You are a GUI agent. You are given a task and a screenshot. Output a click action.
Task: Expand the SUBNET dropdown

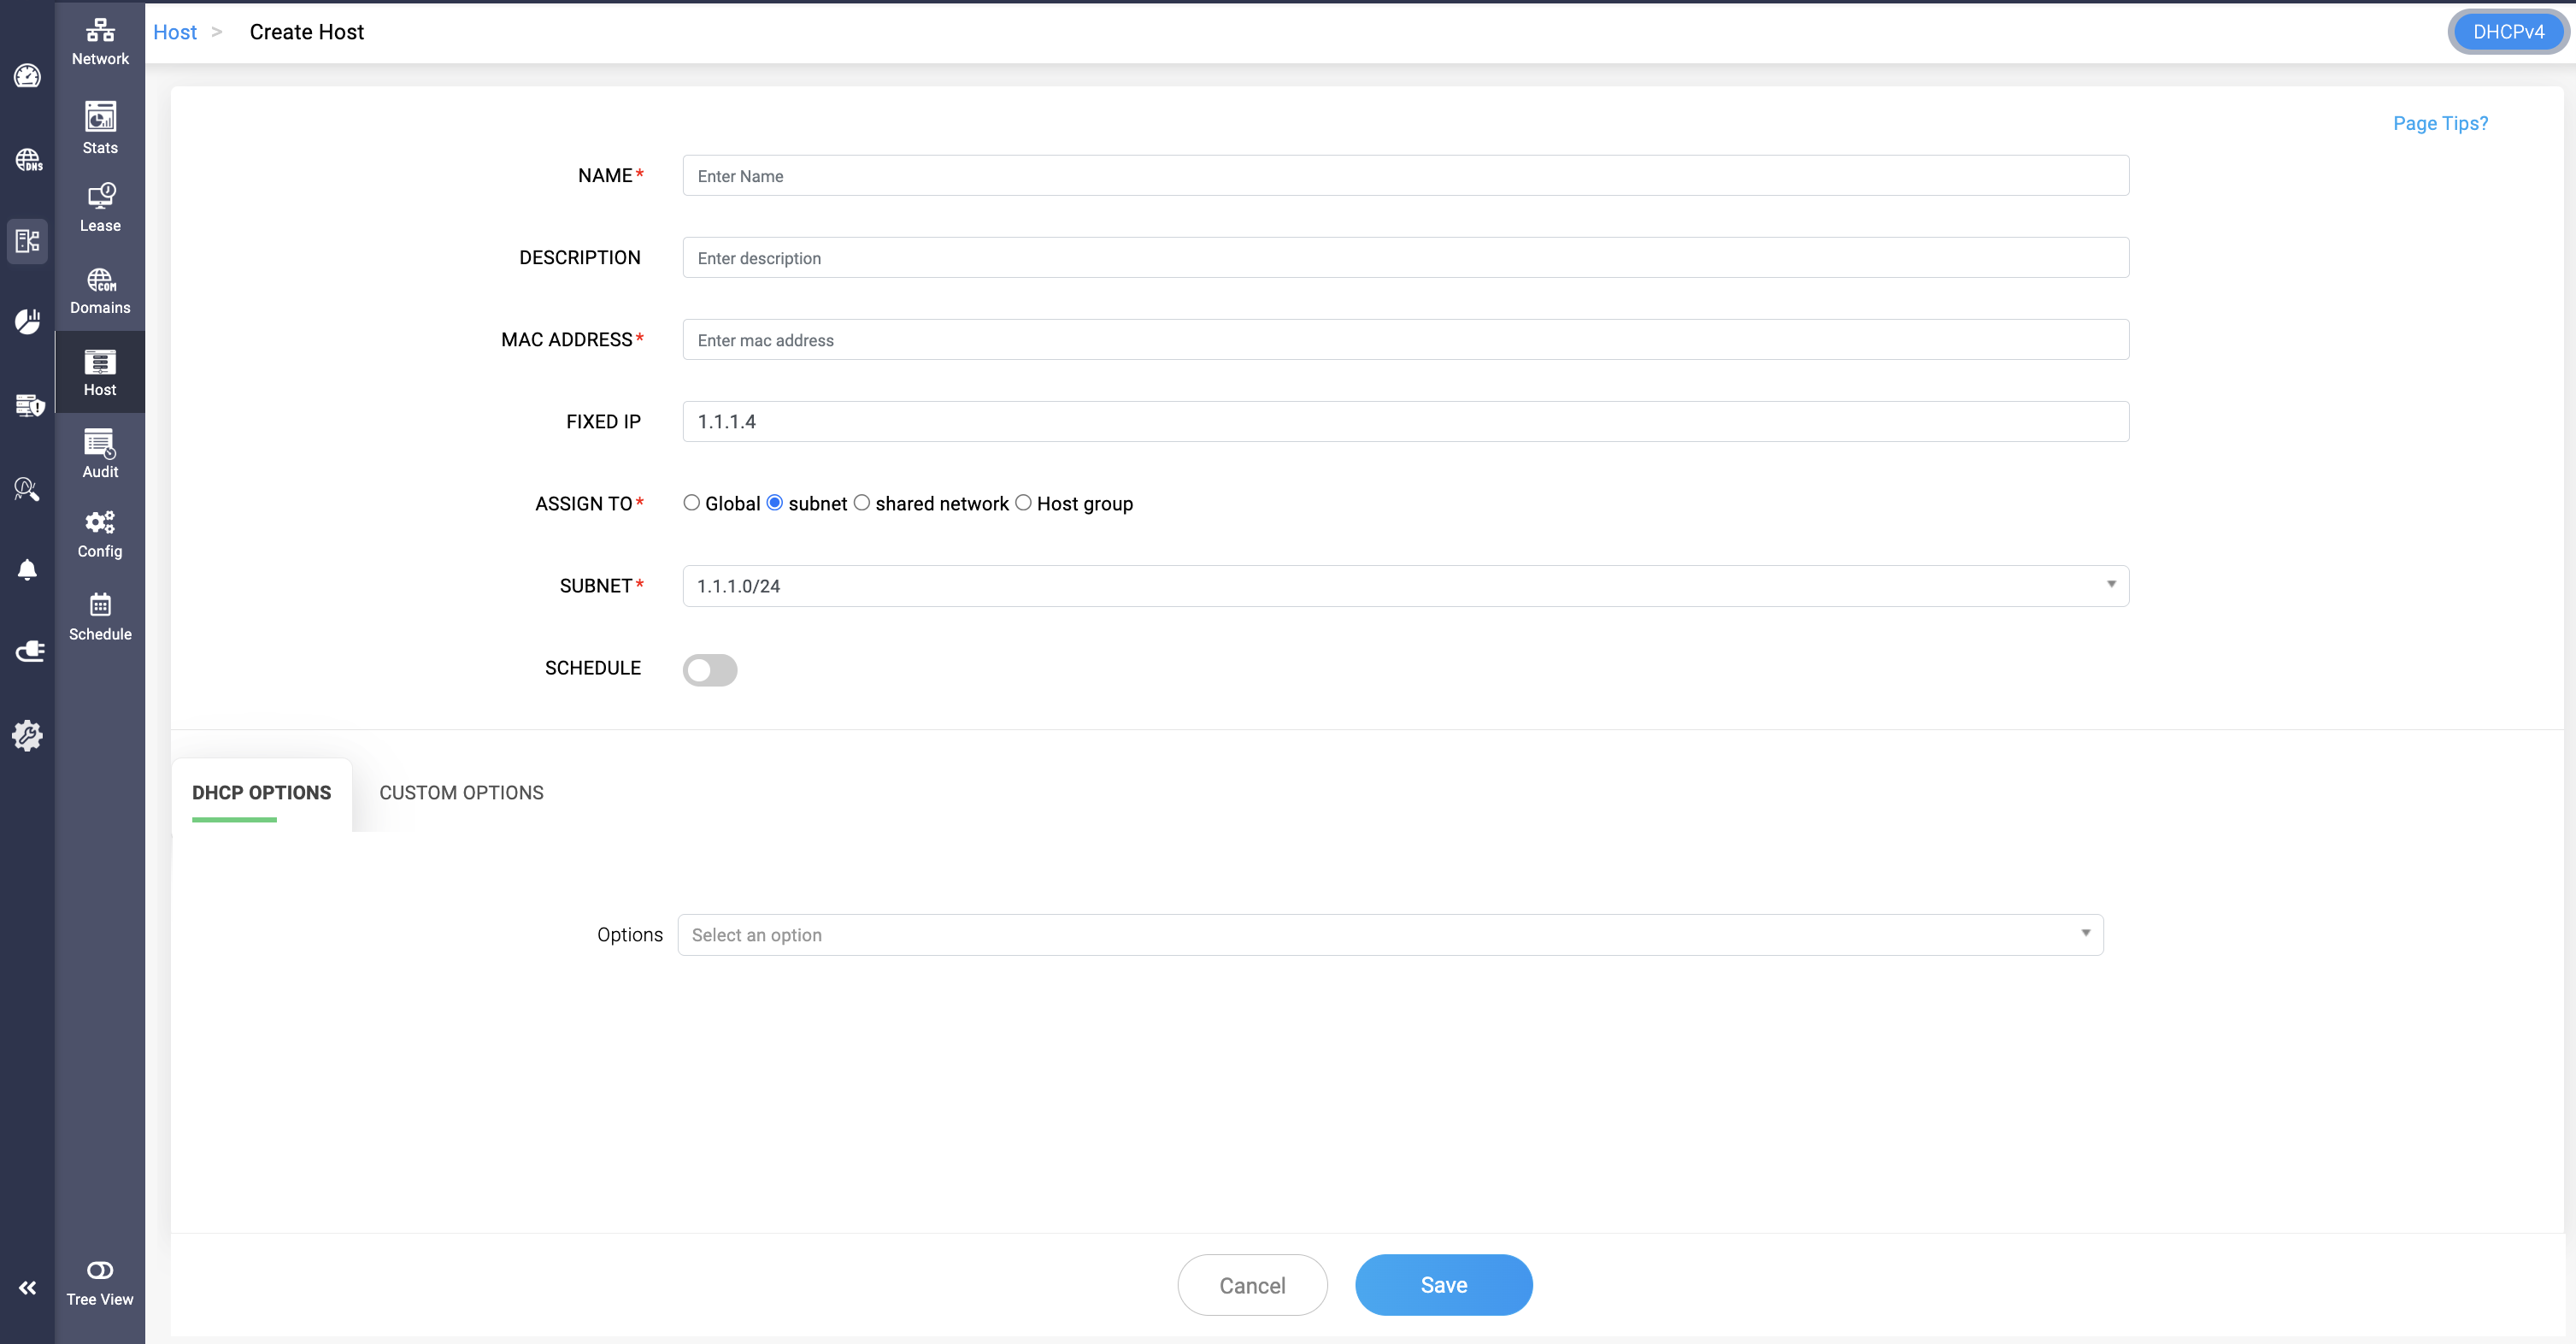pyautogui.click(x=1405, y=586)
